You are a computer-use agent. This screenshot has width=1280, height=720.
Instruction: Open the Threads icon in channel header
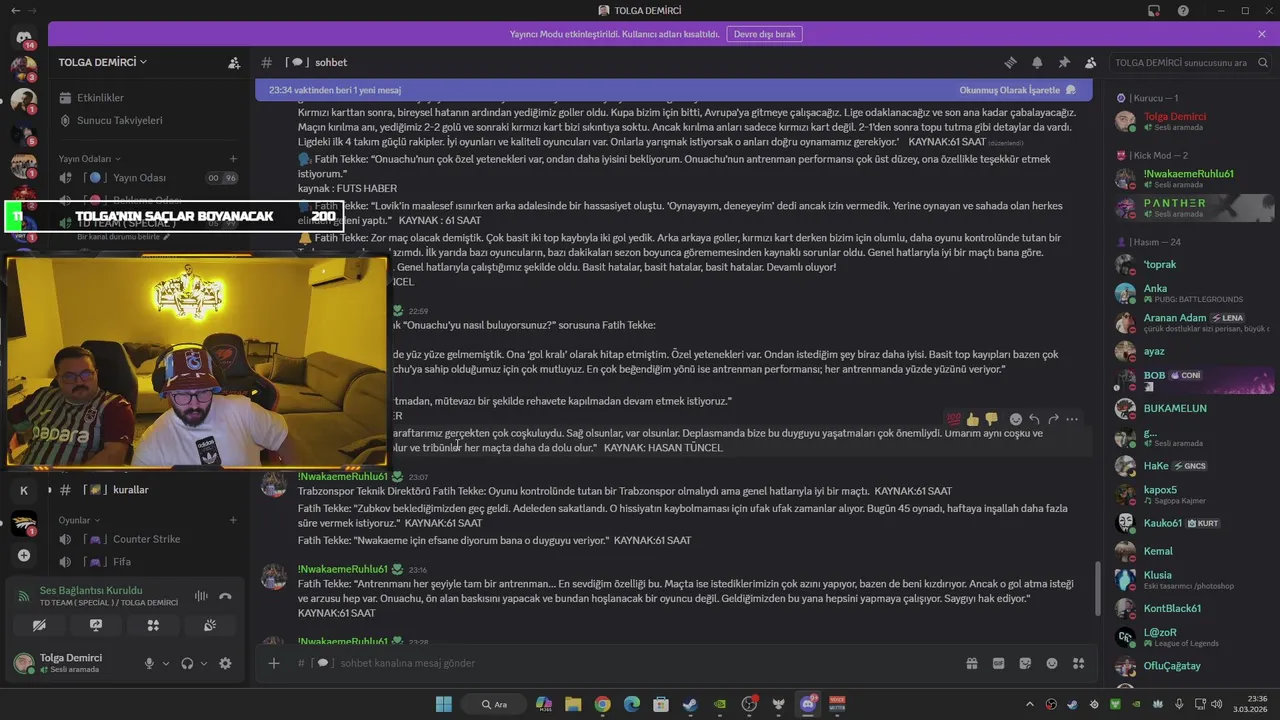click(x=1010, y=62)
